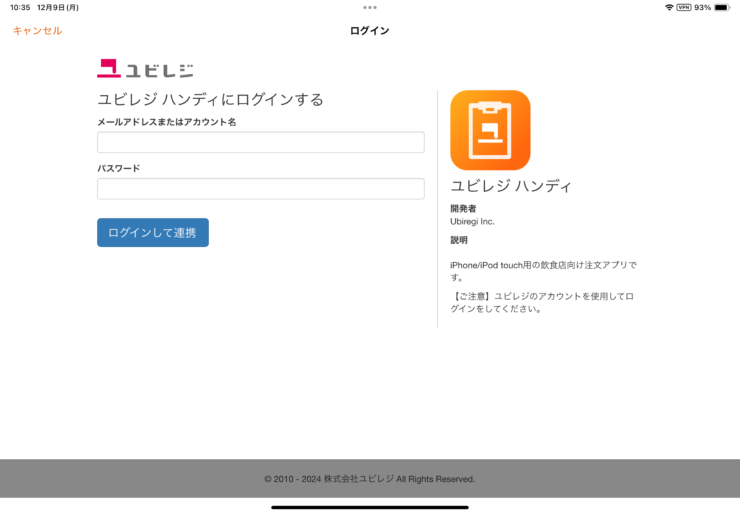This screenshot has width=740, height=514.
Task: Click the メールアドレスまたはアカウント名 label
Action: (167, 122)
